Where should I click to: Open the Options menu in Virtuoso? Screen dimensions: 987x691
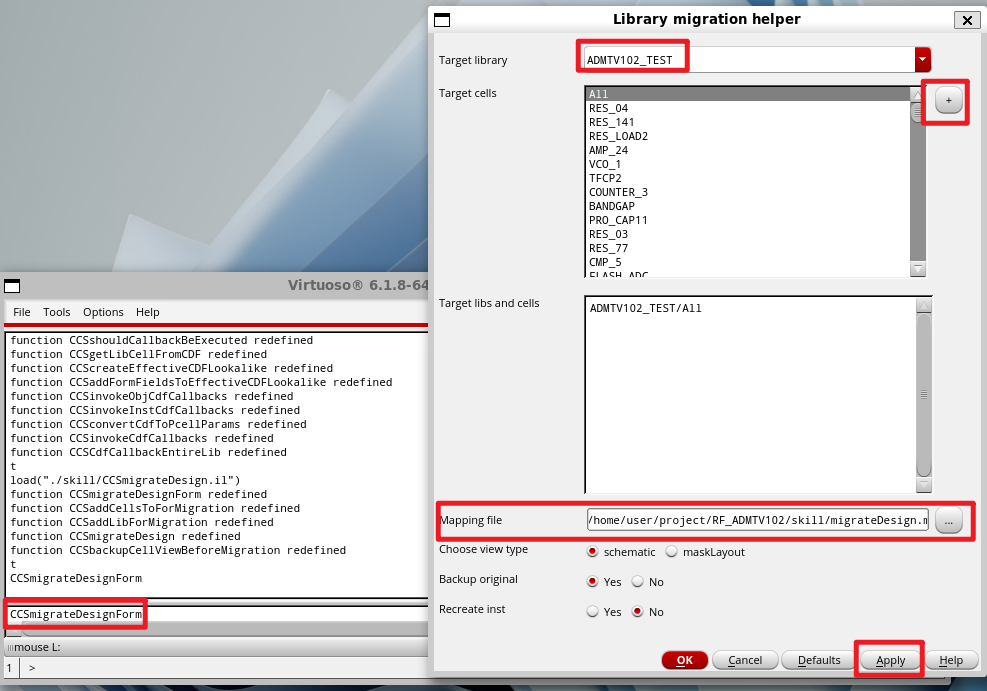(102, 312)
